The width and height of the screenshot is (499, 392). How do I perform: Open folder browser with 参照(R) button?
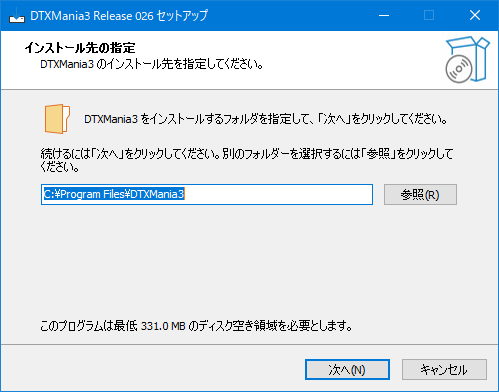[420, 194]
